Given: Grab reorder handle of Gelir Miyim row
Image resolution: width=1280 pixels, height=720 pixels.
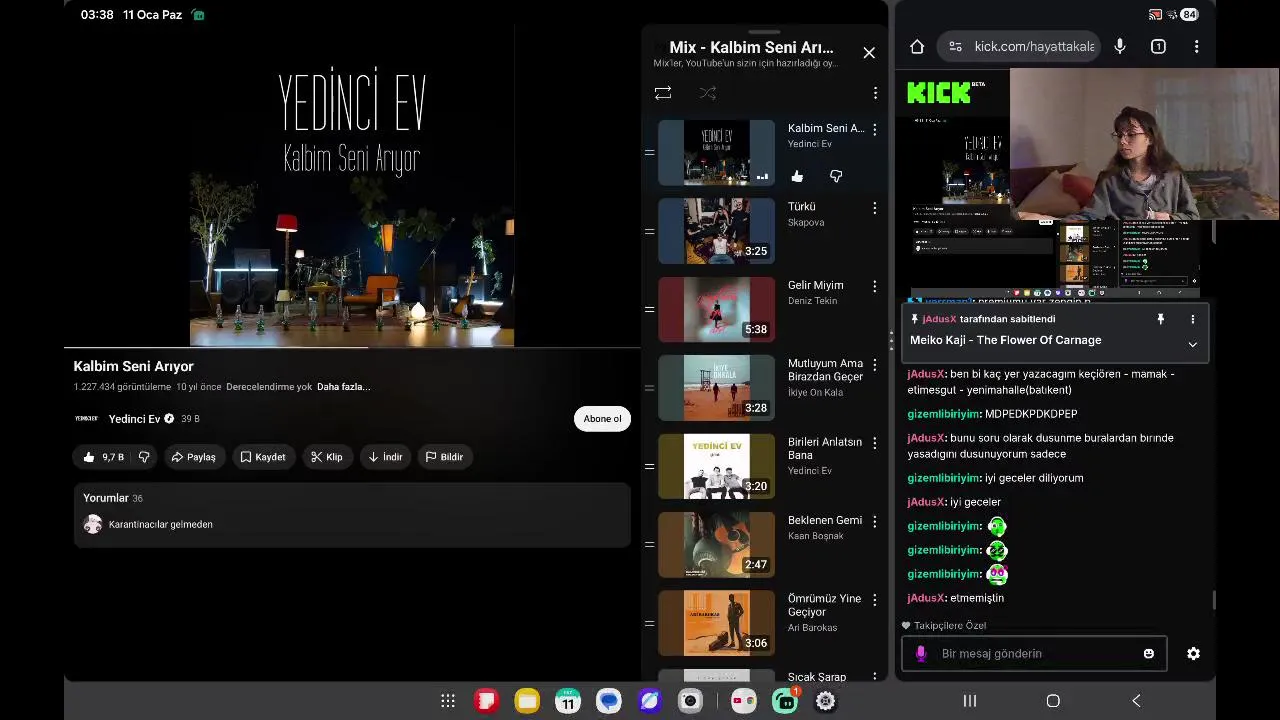Looking at the screenshot, I should pyautogui.click(x=649, y=309).
